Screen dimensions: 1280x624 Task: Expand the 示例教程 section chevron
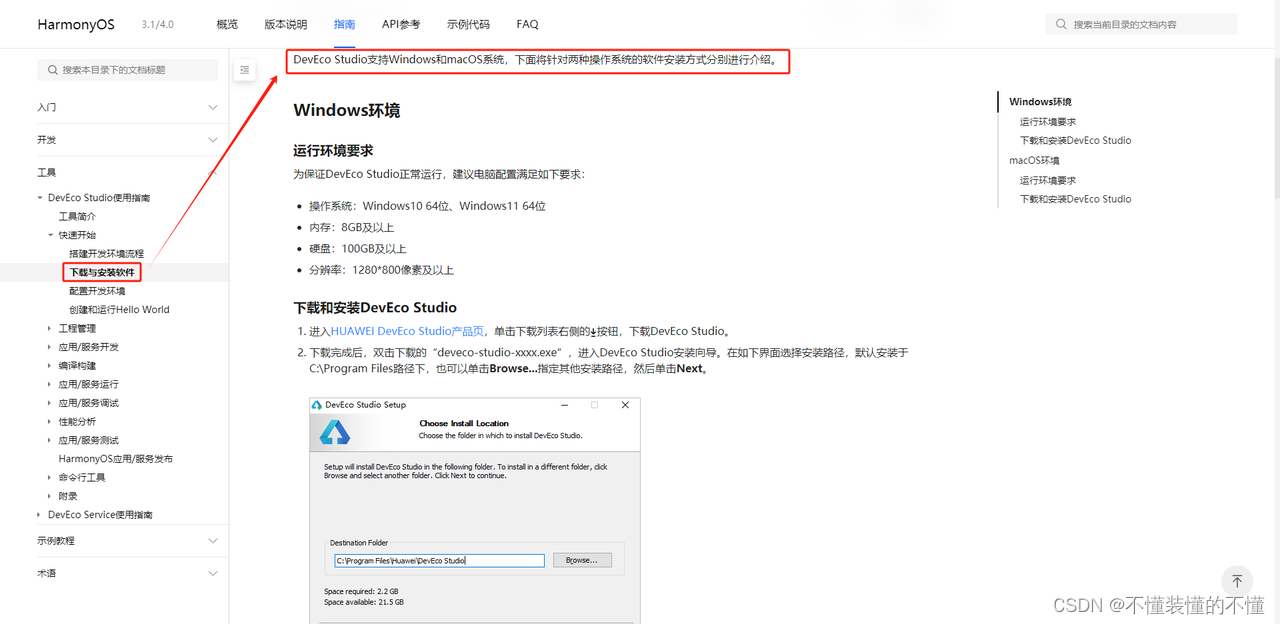[212, 541]
